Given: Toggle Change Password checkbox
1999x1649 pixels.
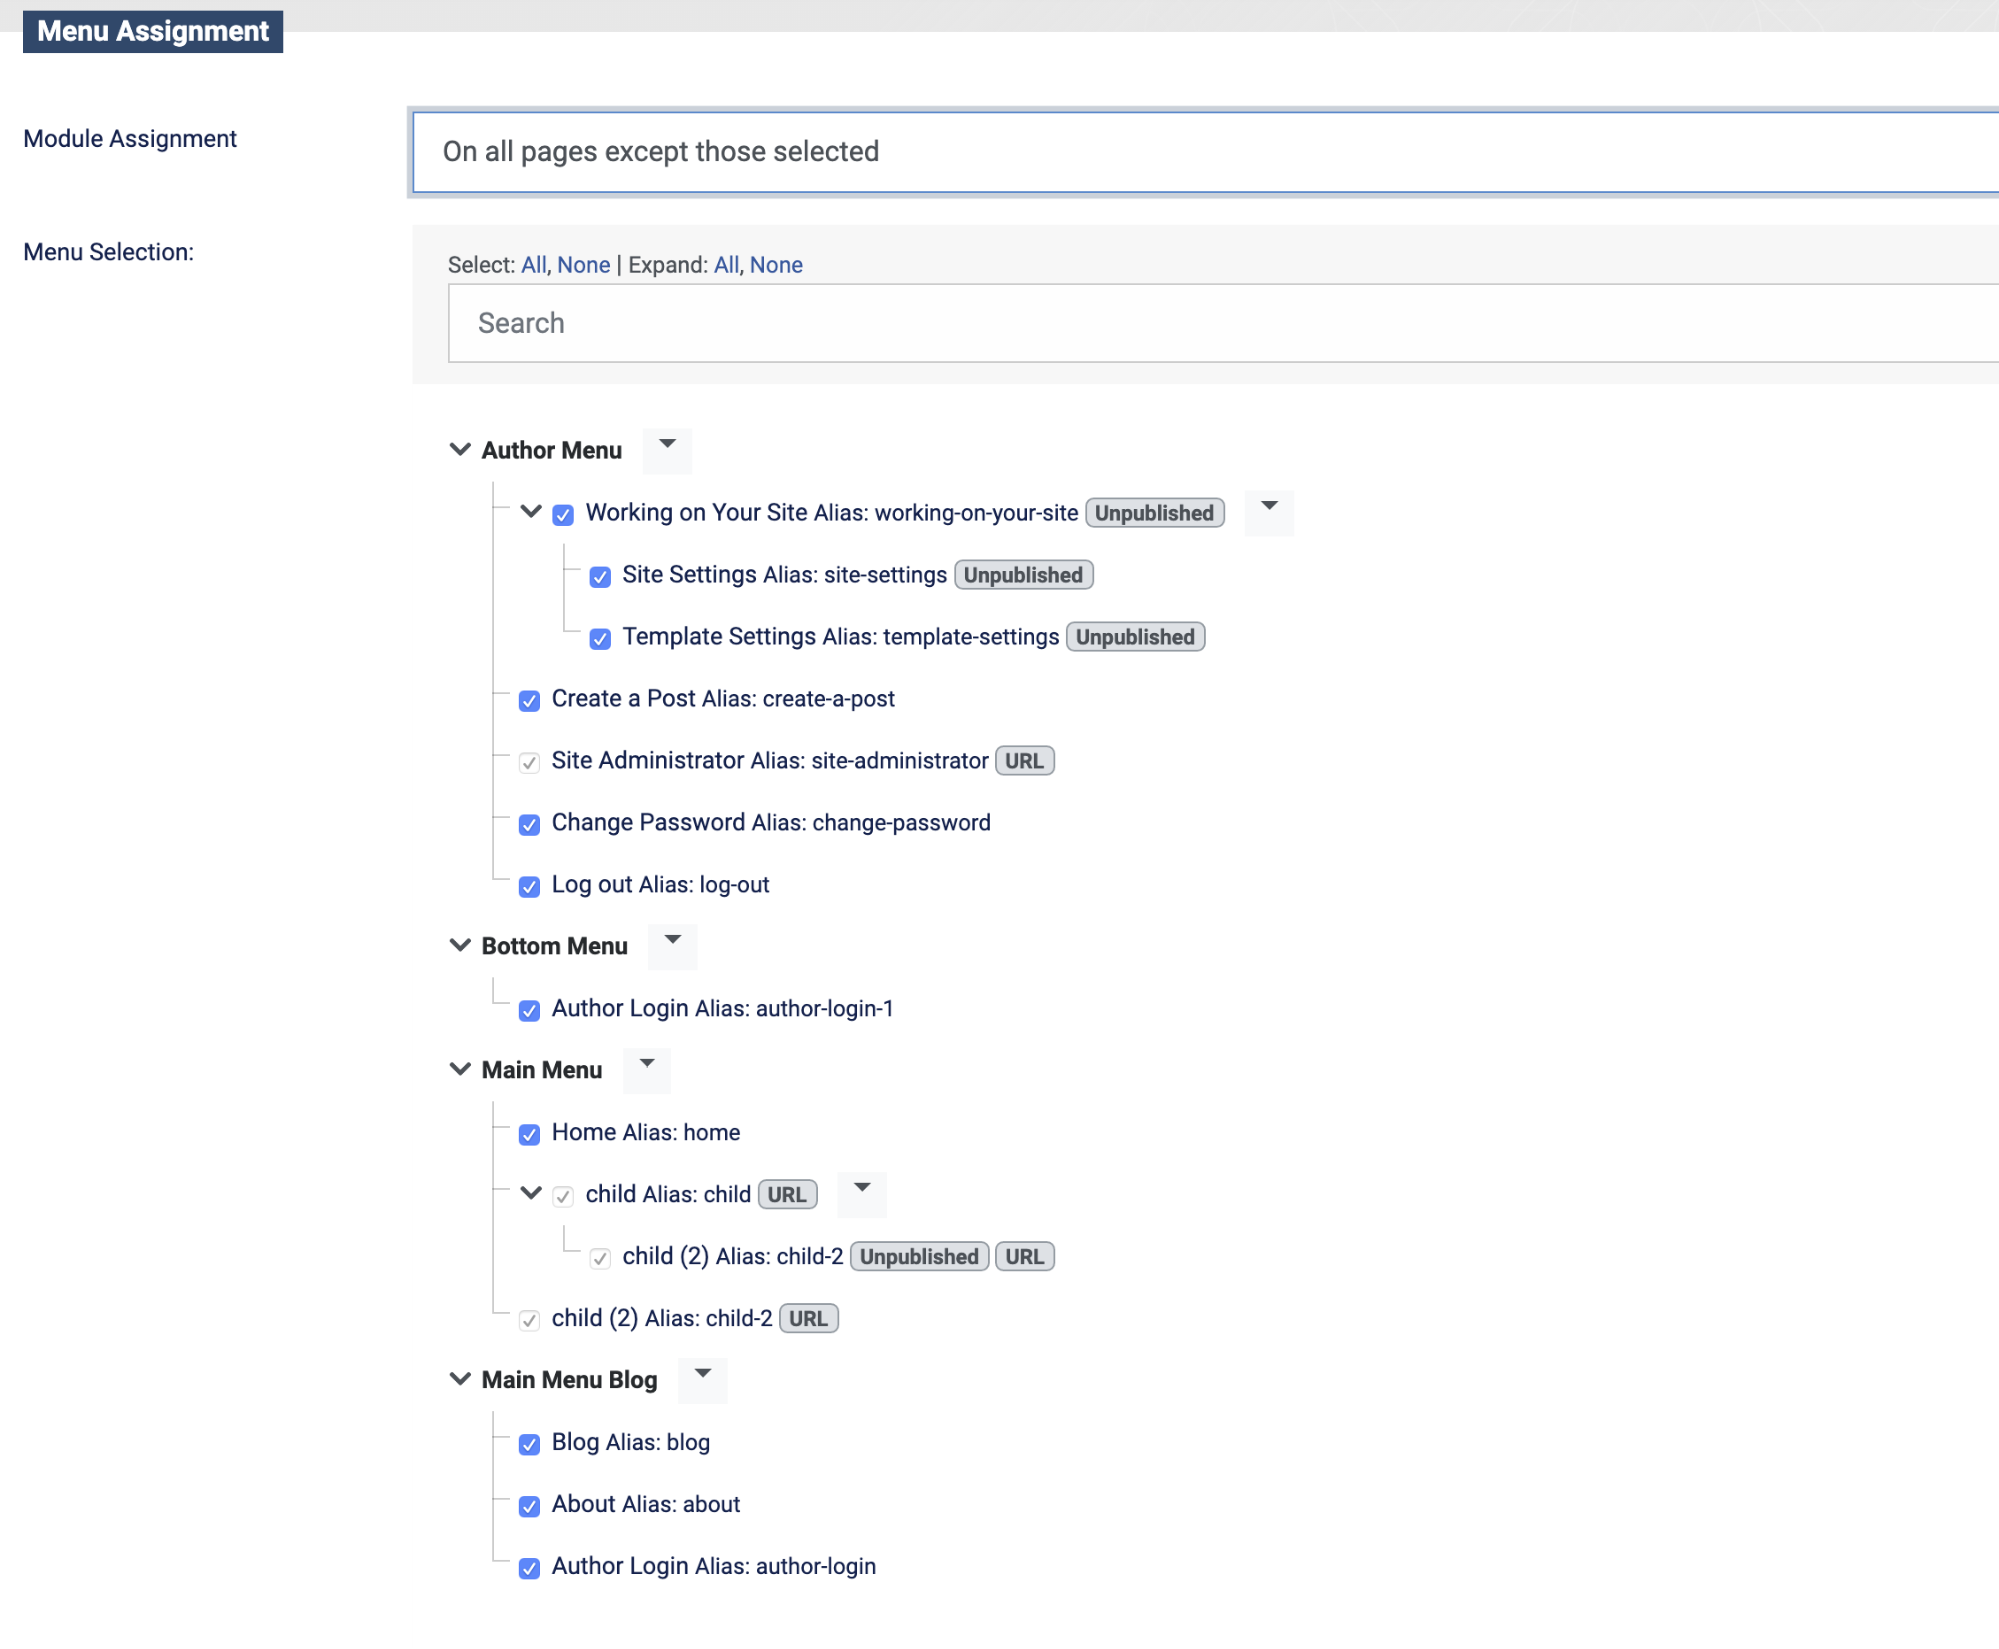Looking at the screenshot, I should 530,824.
